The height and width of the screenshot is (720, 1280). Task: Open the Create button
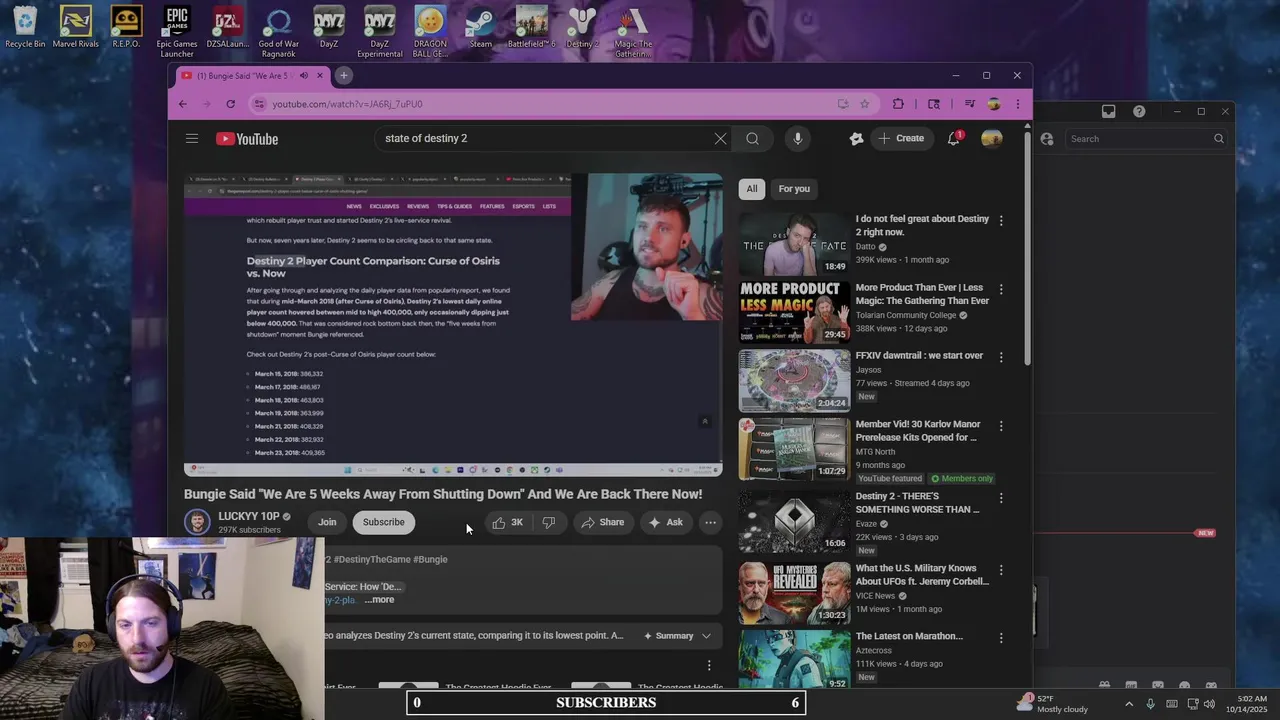tap(901, 138)
